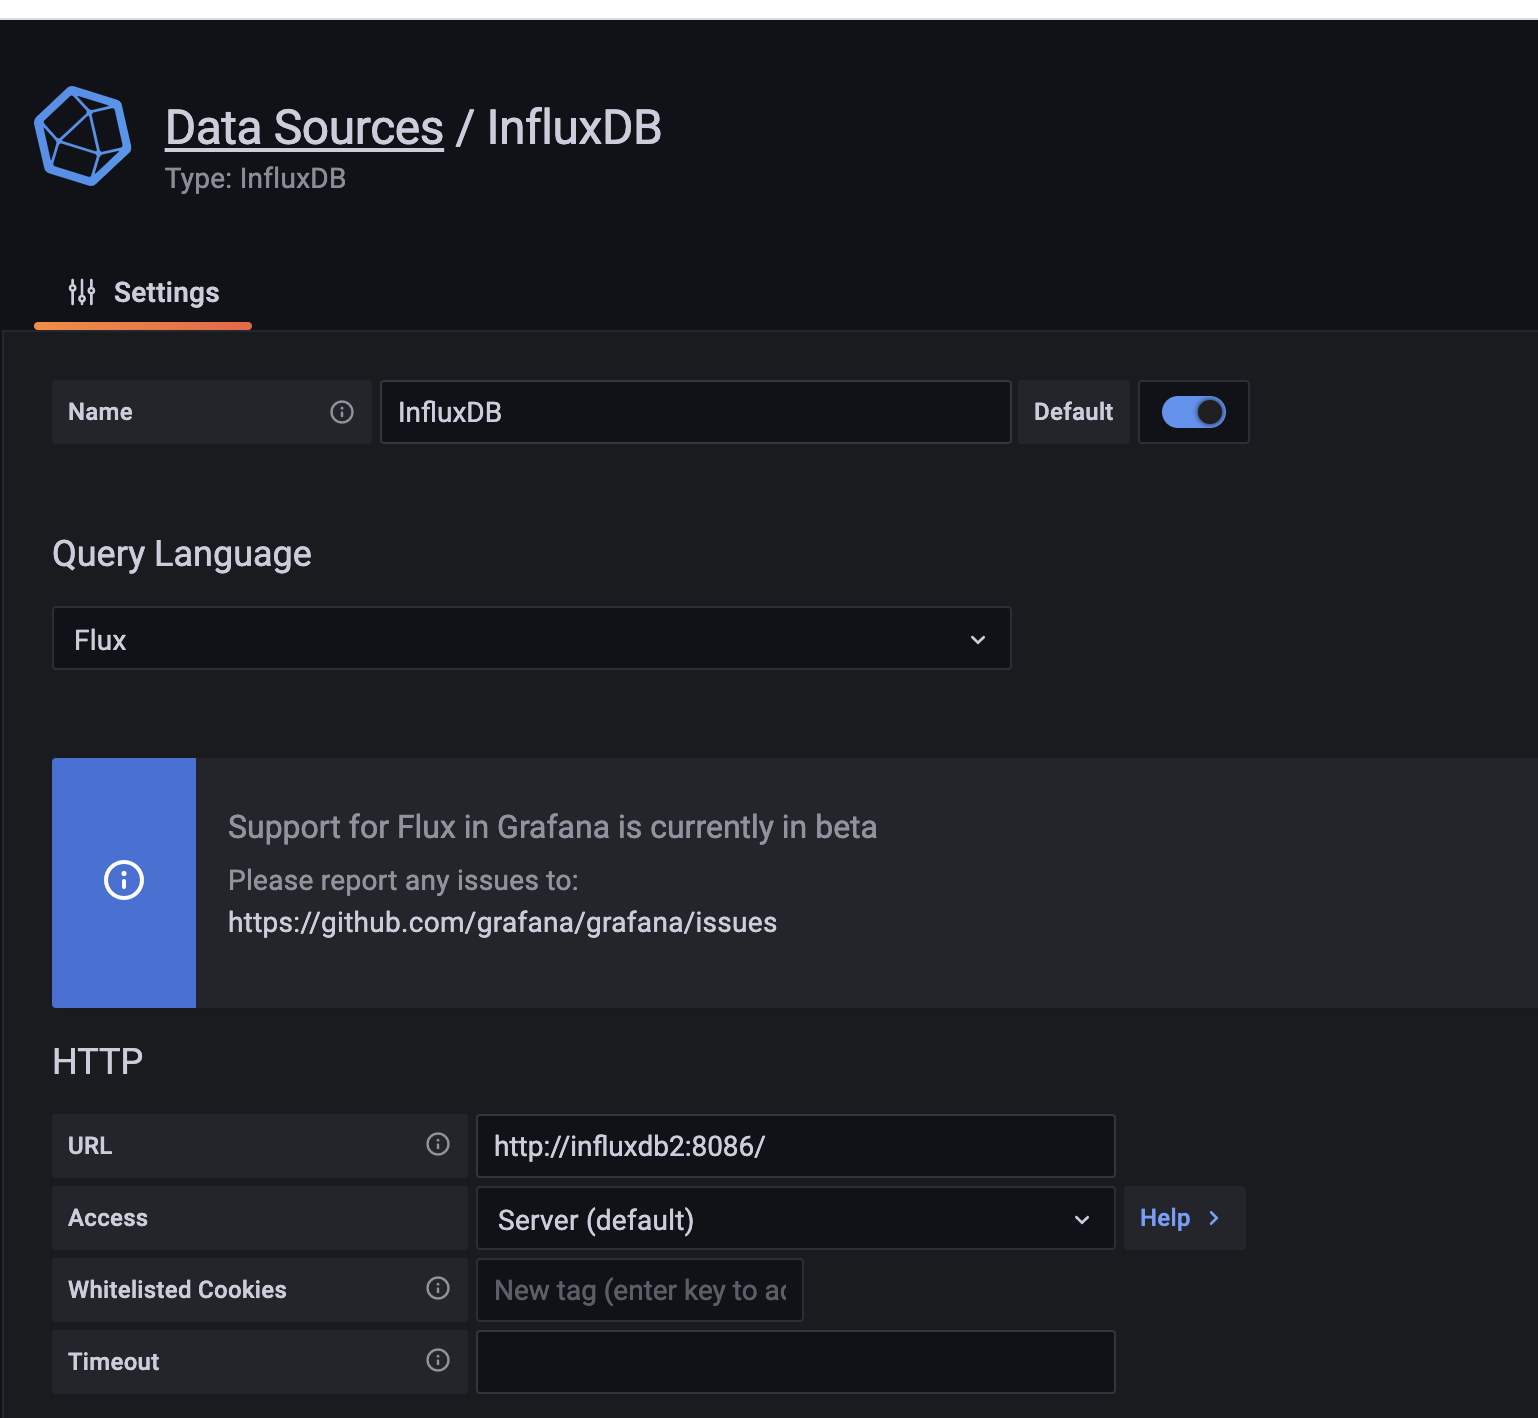Focus the Whitelisted Cookies new tag input
The image size is (1538, 1418).
(640, 1290)
